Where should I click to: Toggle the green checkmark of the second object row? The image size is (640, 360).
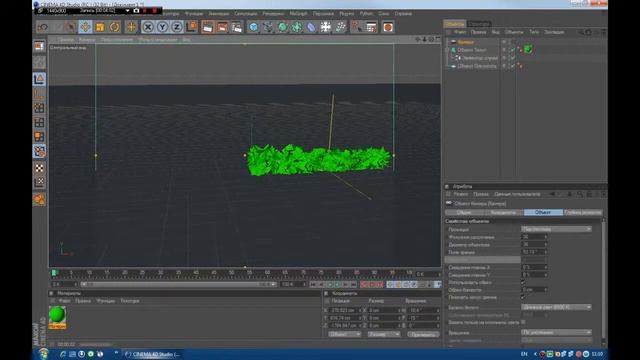513,50
